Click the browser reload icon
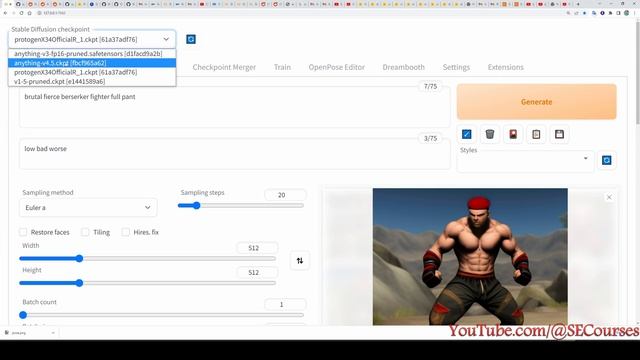Image resolution: width=640 pixels, height=360 pixels. click(22, 13)
